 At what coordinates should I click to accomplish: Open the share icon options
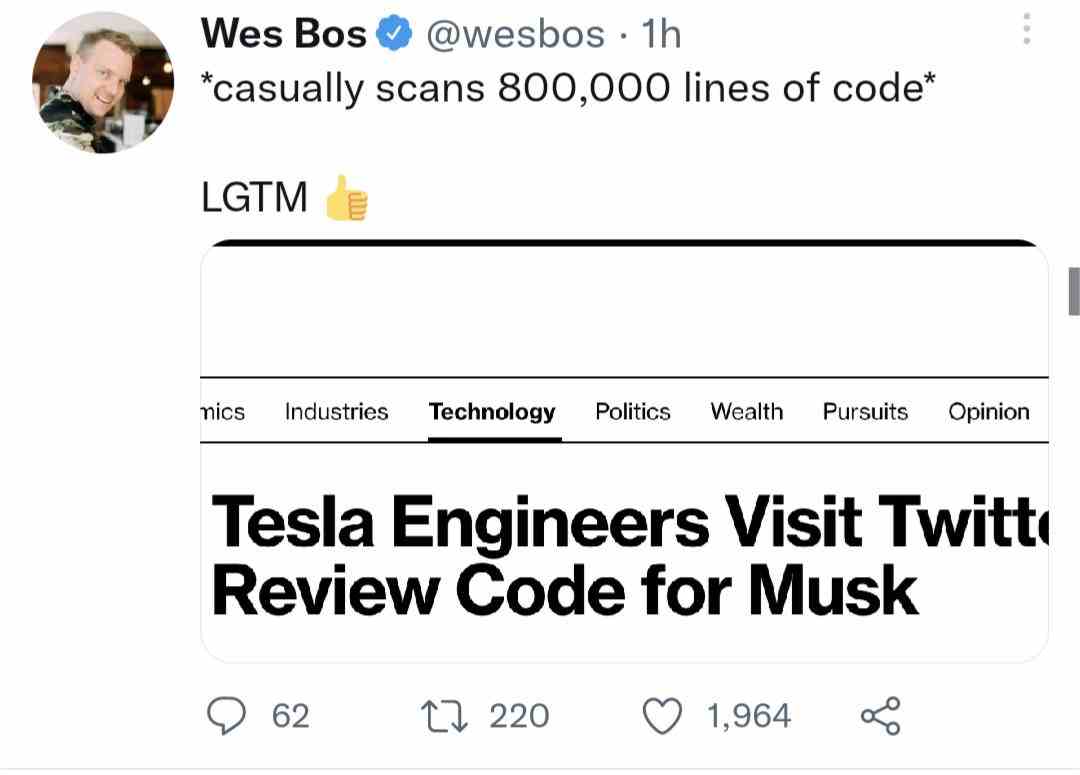[x=881, y=716]
